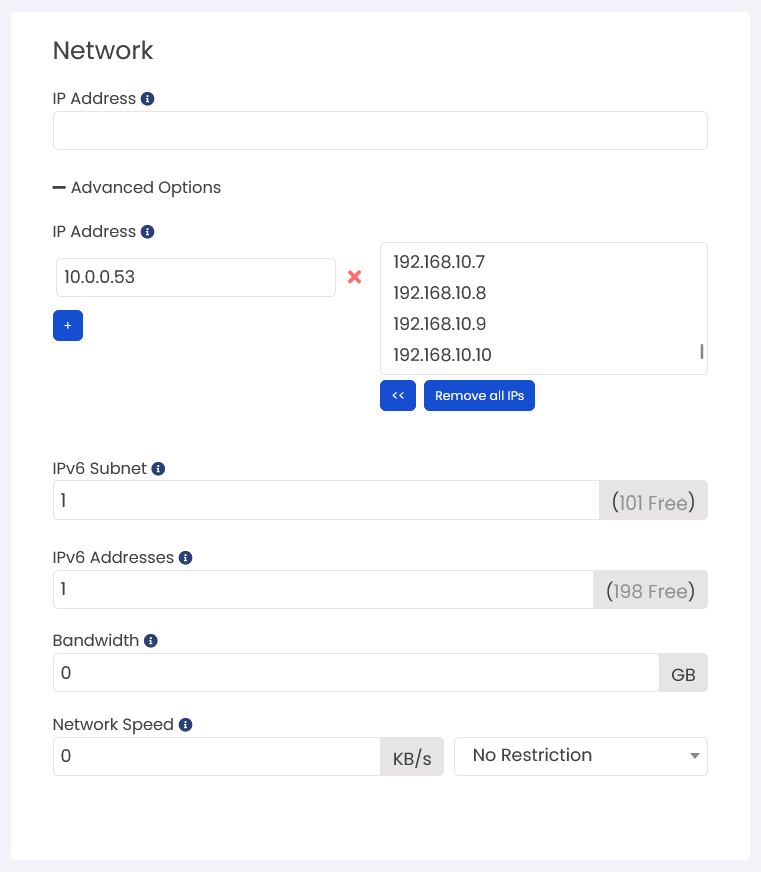Add another IP address with plus button
Viewport: 761px width, 872px height.
(x=68, y=325)
